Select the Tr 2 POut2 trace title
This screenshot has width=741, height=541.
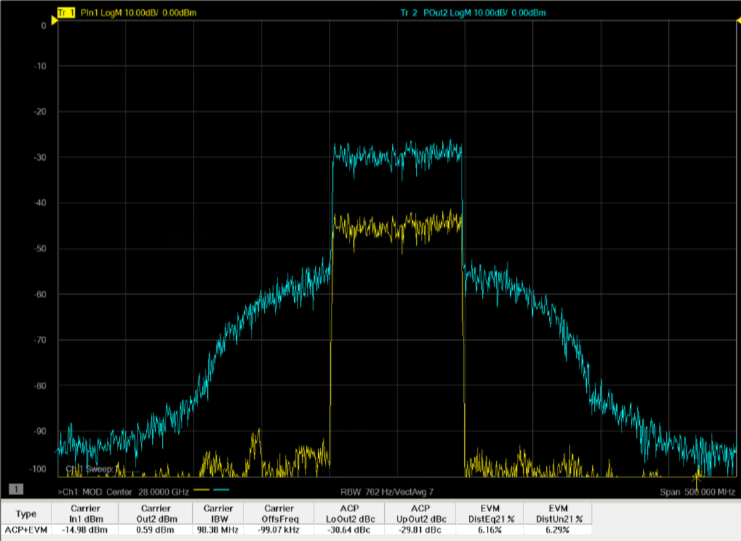pos(473,13)
